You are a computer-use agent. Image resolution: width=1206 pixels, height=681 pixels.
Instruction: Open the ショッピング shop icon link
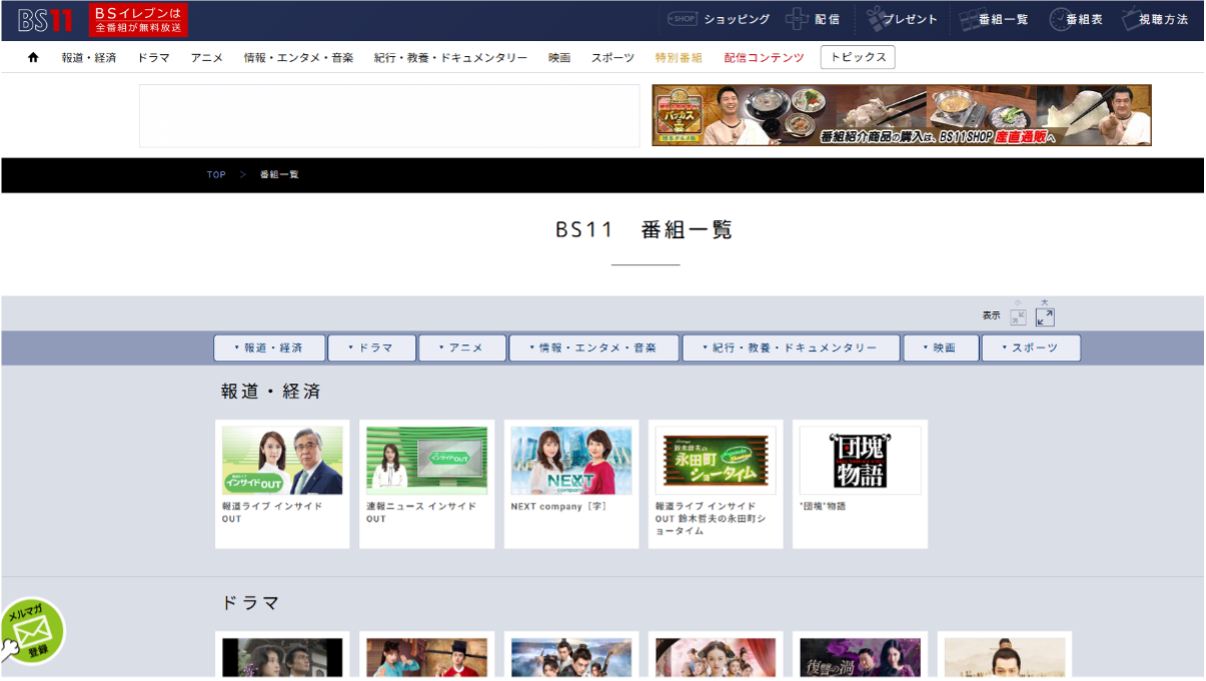click(x=682, y=19)
